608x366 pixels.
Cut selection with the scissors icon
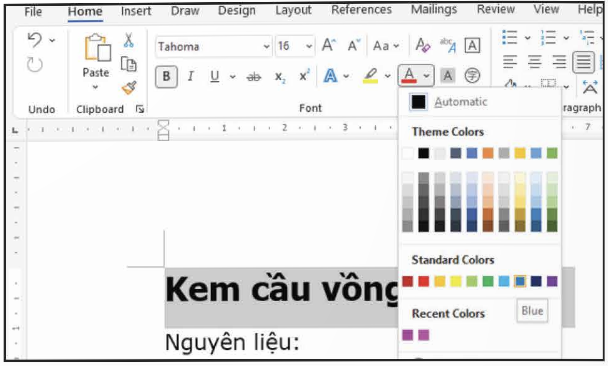pos(129,40)
